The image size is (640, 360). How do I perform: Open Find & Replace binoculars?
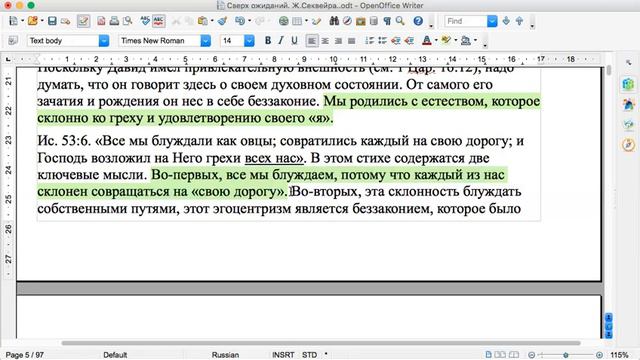tap(334, 21)
